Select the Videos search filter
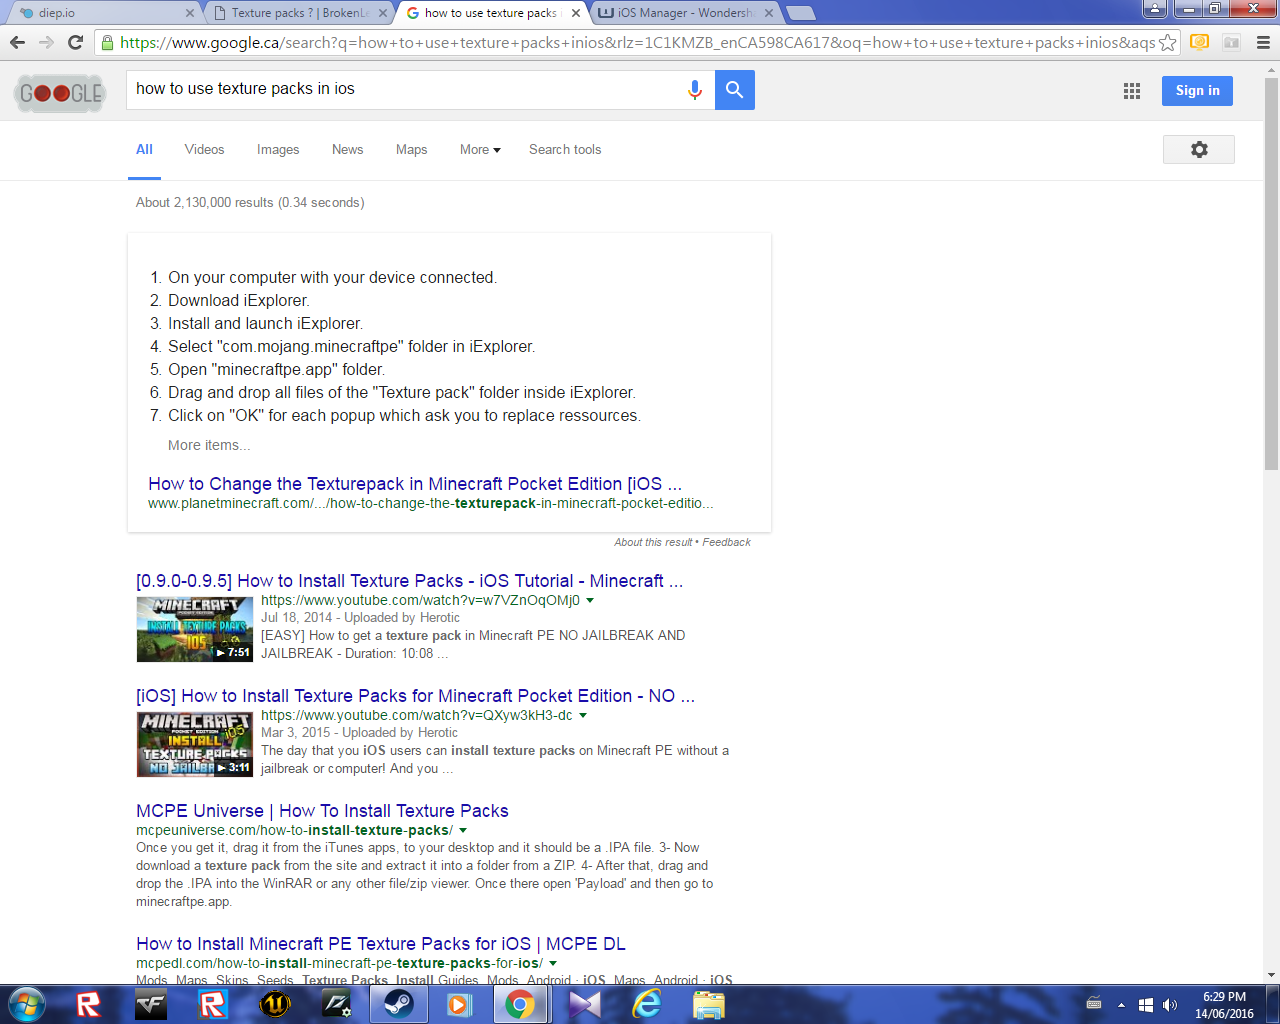 pyautogui.click(x=204, y=150)
